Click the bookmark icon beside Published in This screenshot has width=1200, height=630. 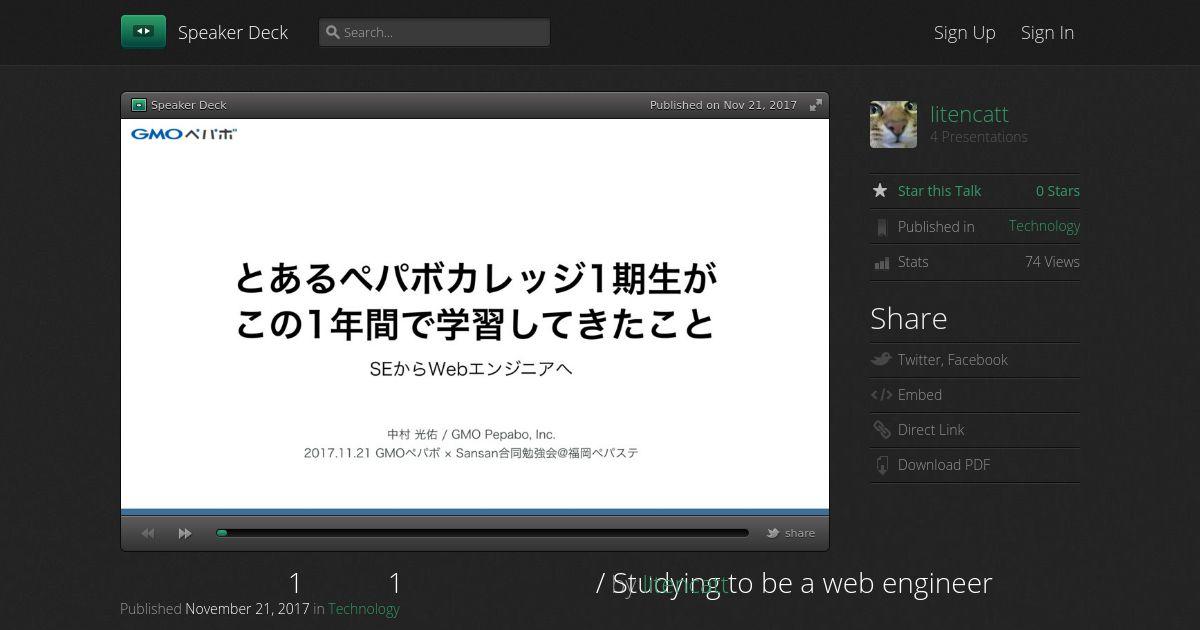tap(881, 227)
